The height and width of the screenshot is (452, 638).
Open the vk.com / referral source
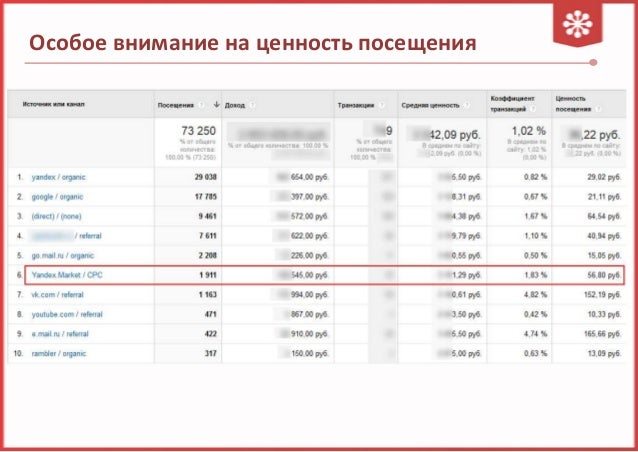pyautogui.click(x=57, y=295)
